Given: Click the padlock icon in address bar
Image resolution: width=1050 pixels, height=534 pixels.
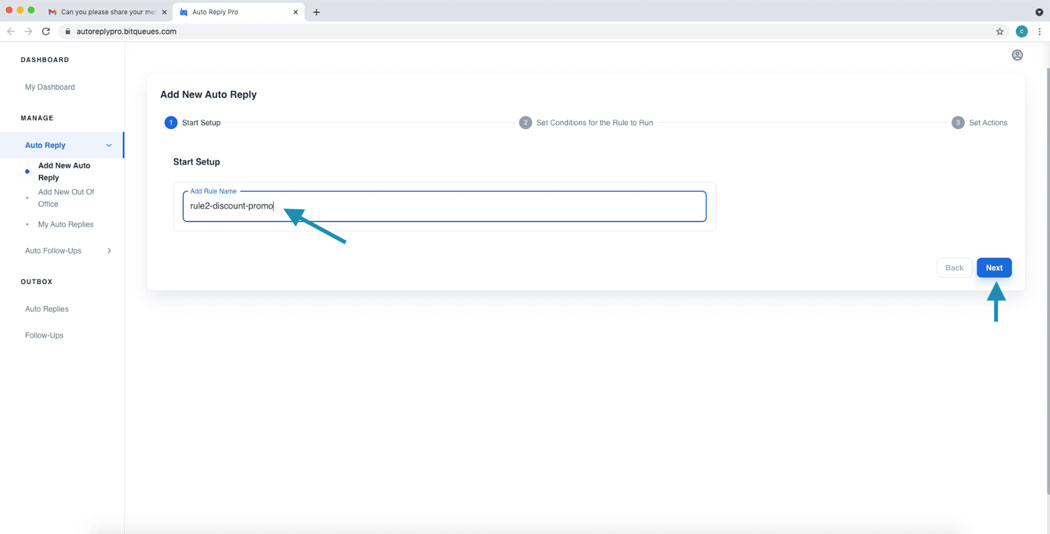Looking at the screenshot, I should pyautogui.click(x=68, y=31).
